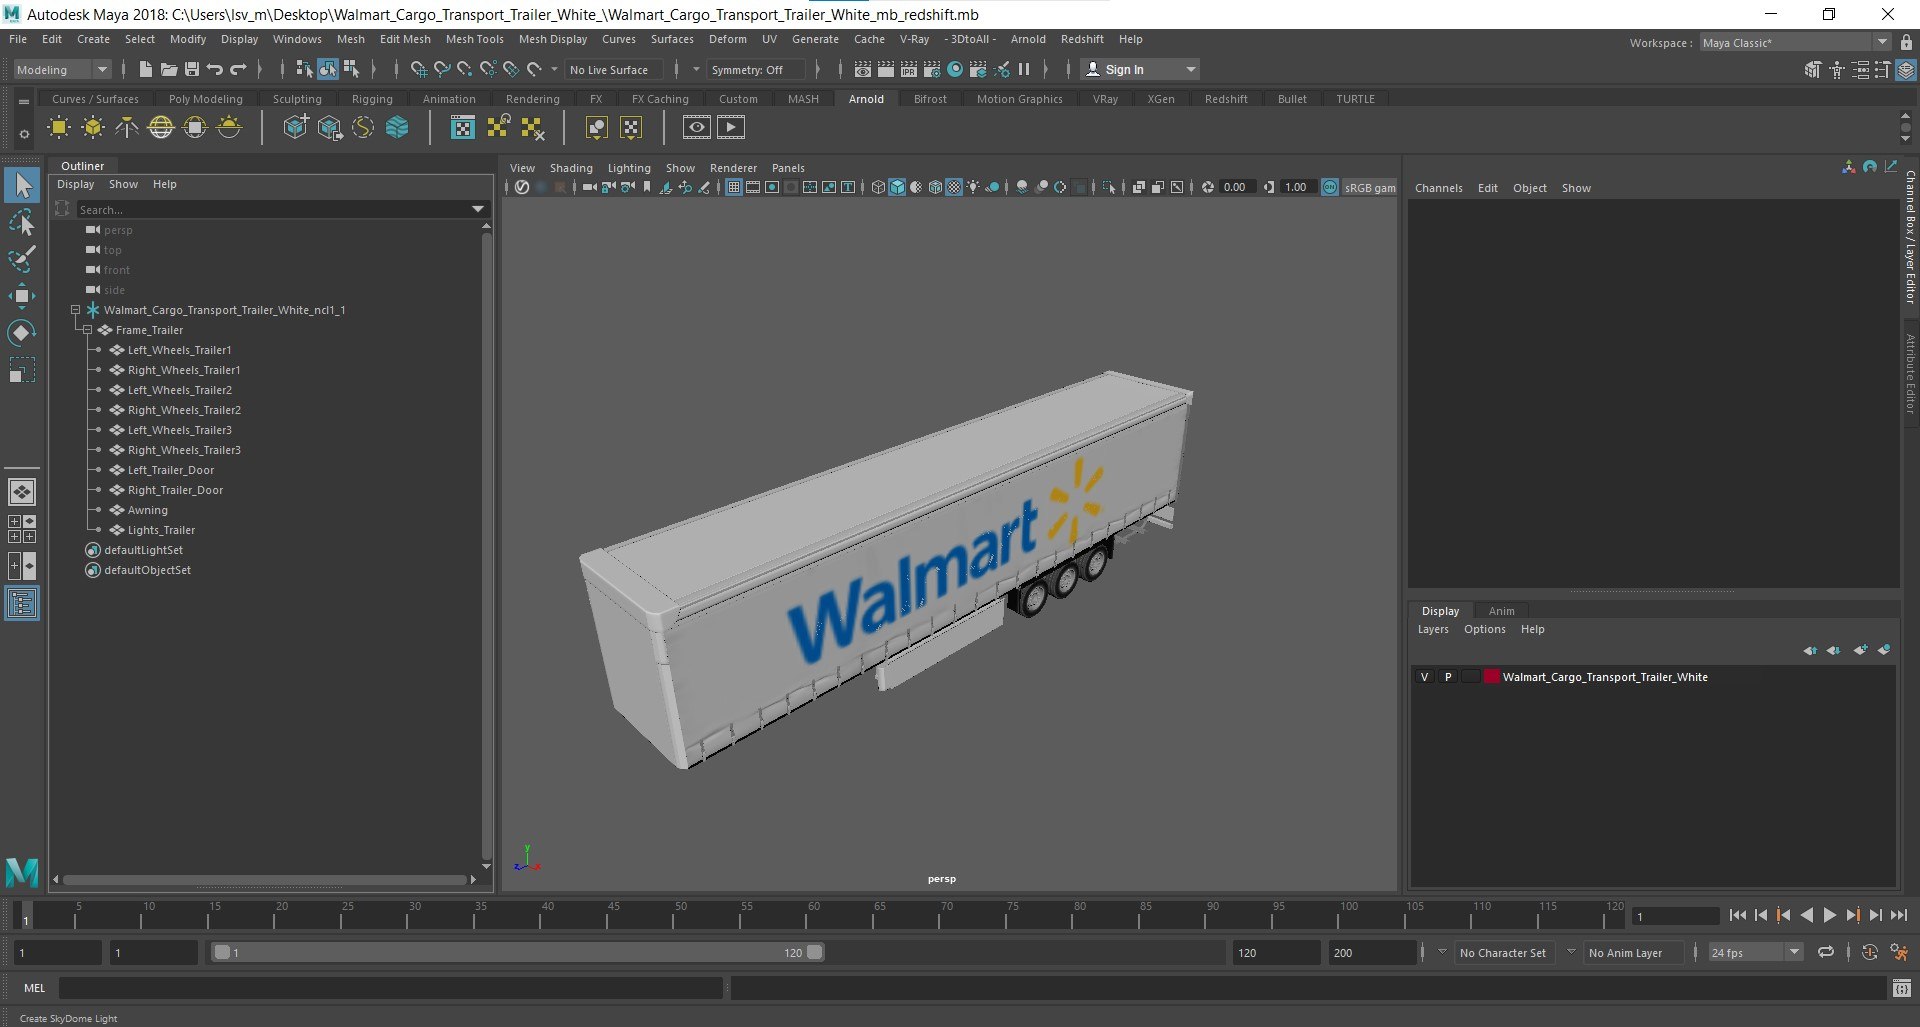1920x1027 pixels.
Task: Click the New scene icon
Action: (146, 69)
